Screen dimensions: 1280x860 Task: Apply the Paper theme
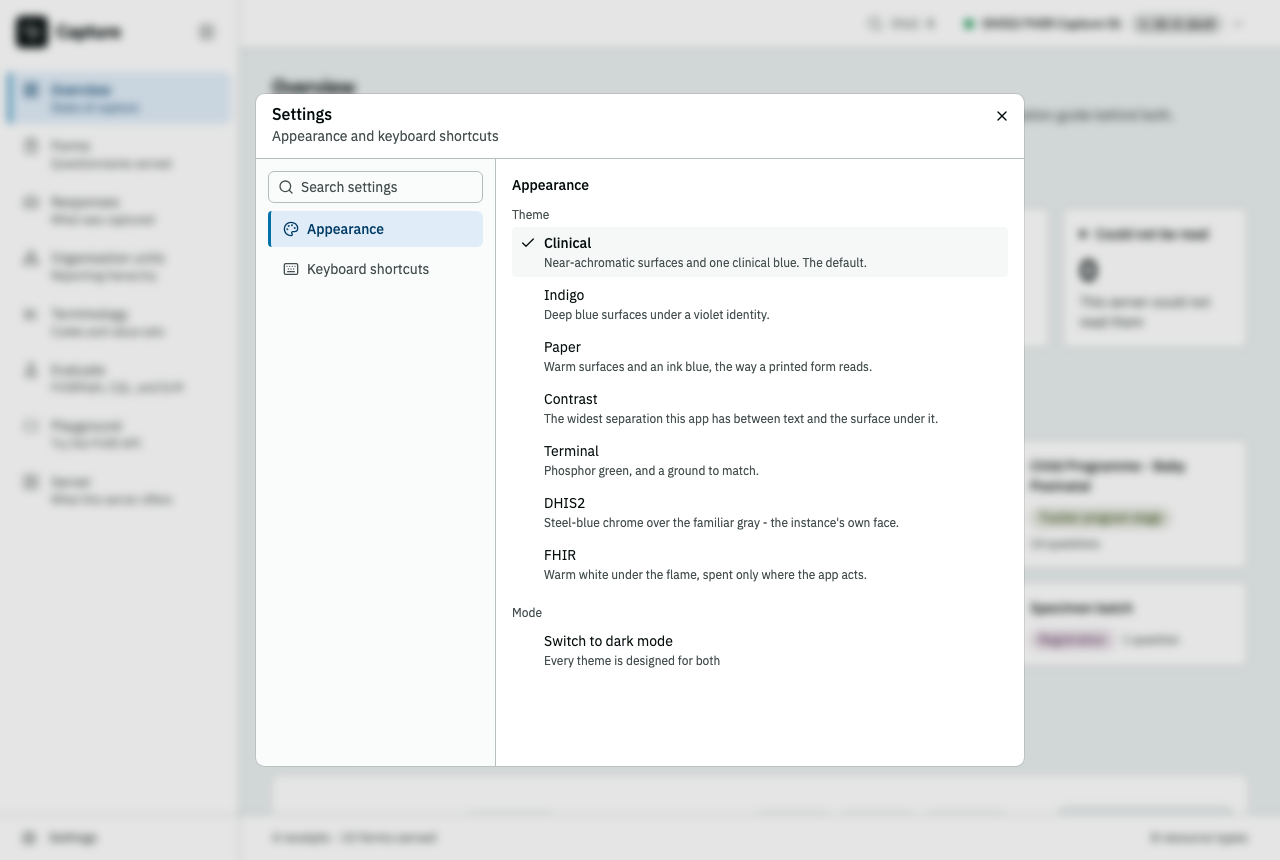(760, 356)
